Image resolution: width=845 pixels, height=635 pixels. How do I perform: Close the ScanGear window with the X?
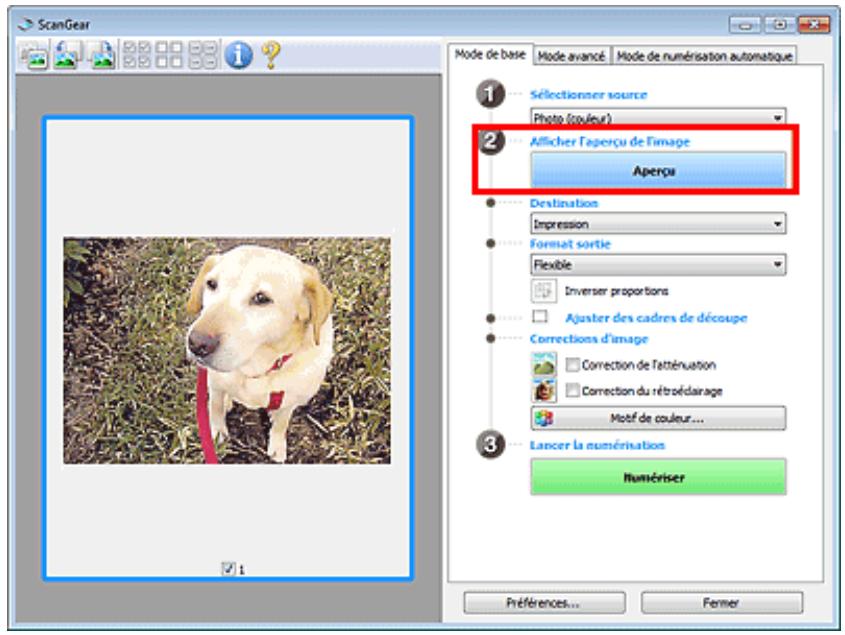[814, 24]
